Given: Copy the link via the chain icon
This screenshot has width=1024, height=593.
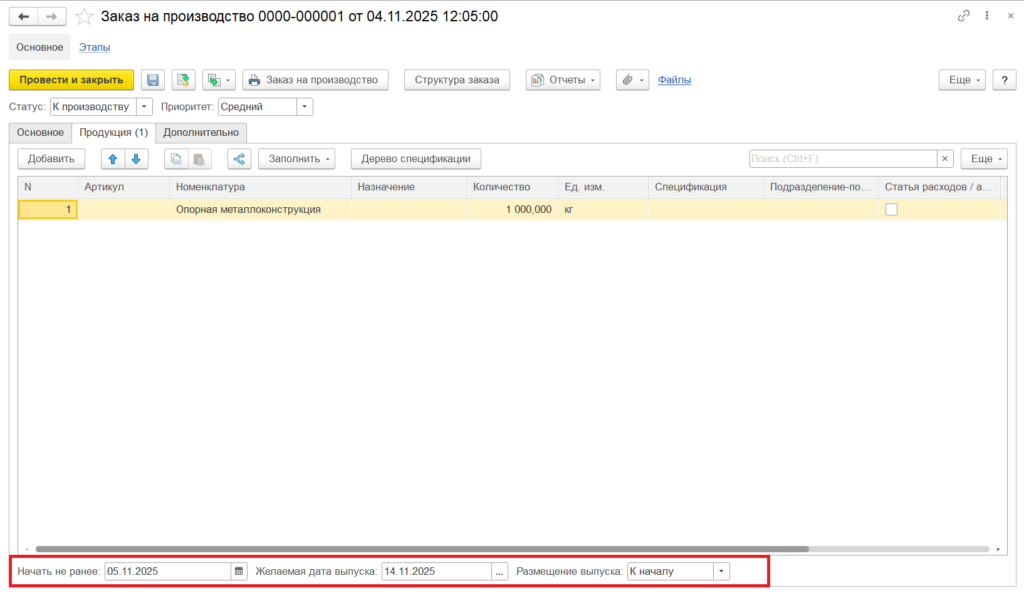Looking at the screenshot, I should [963, 16].
